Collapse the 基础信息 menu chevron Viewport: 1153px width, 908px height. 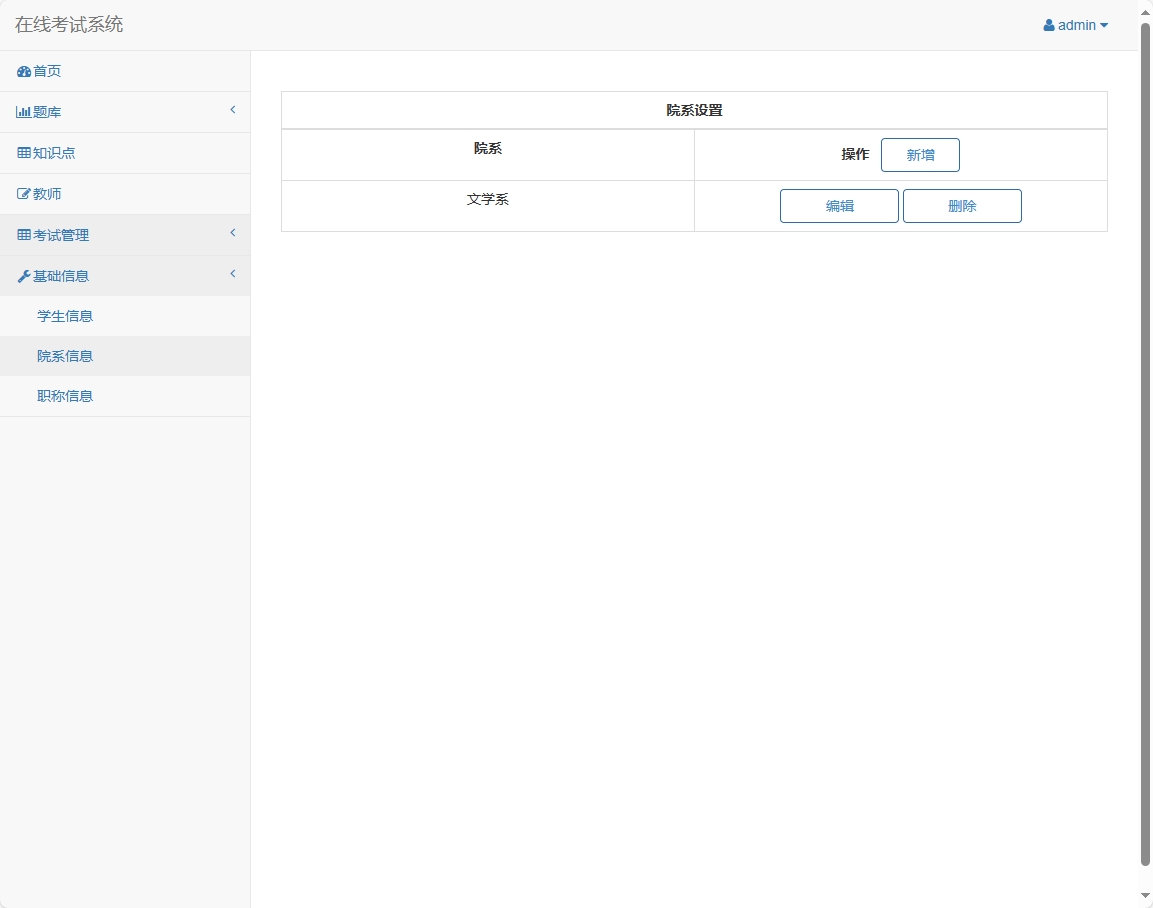[x=232, y=274]
